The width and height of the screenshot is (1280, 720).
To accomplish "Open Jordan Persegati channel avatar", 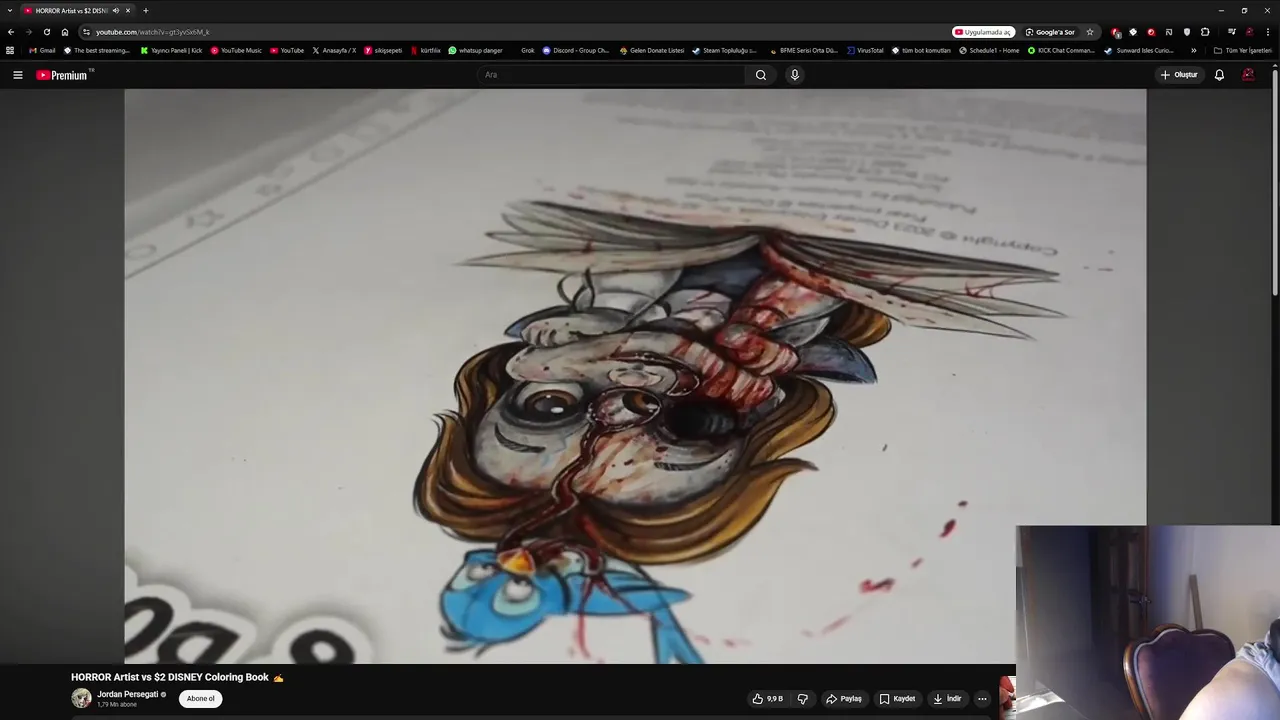I will click(x=81, y=698).
